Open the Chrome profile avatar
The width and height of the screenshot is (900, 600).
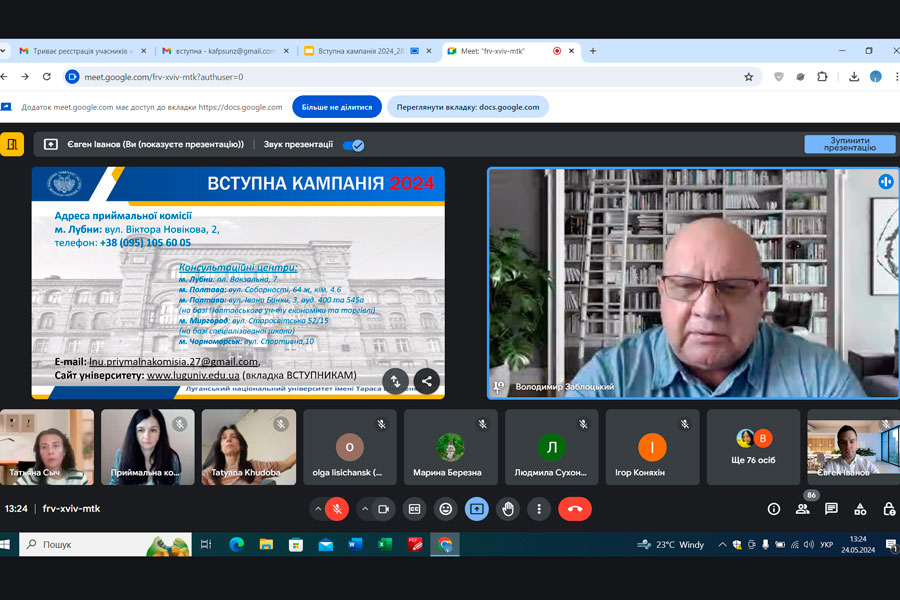click(x=876, y=76)
